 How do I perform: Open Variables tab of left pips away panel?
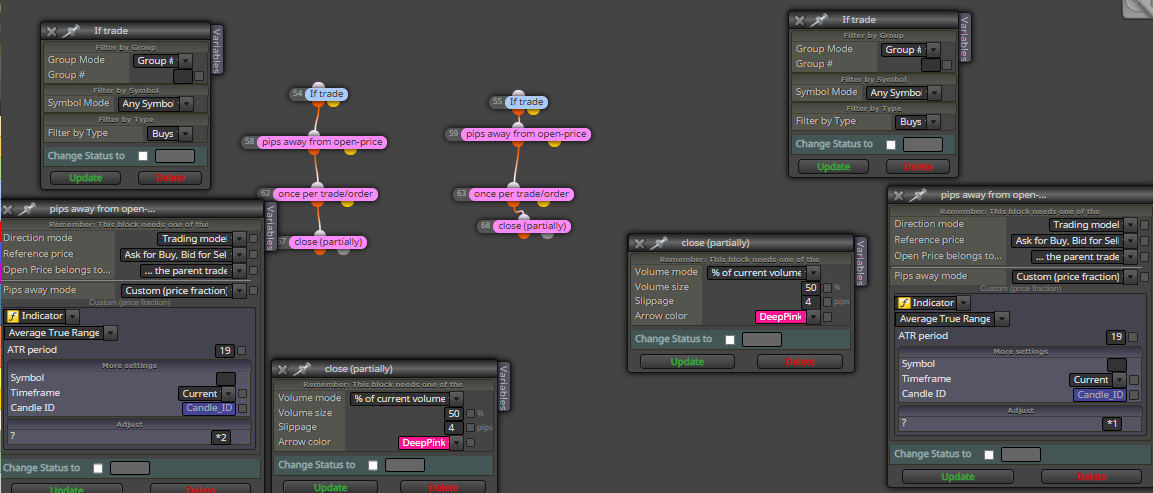click(270, 229)
